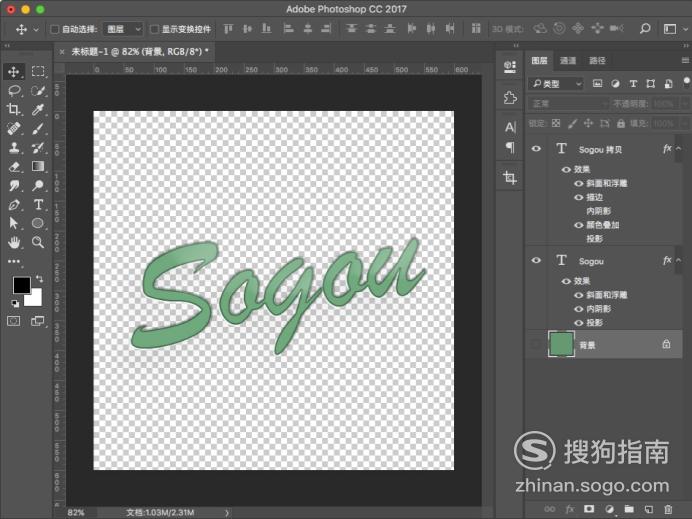The height and width of the screenshot is (519, 692).
Task: Enable the 显示变换控件 checkbox
Action: coord(154,29)
